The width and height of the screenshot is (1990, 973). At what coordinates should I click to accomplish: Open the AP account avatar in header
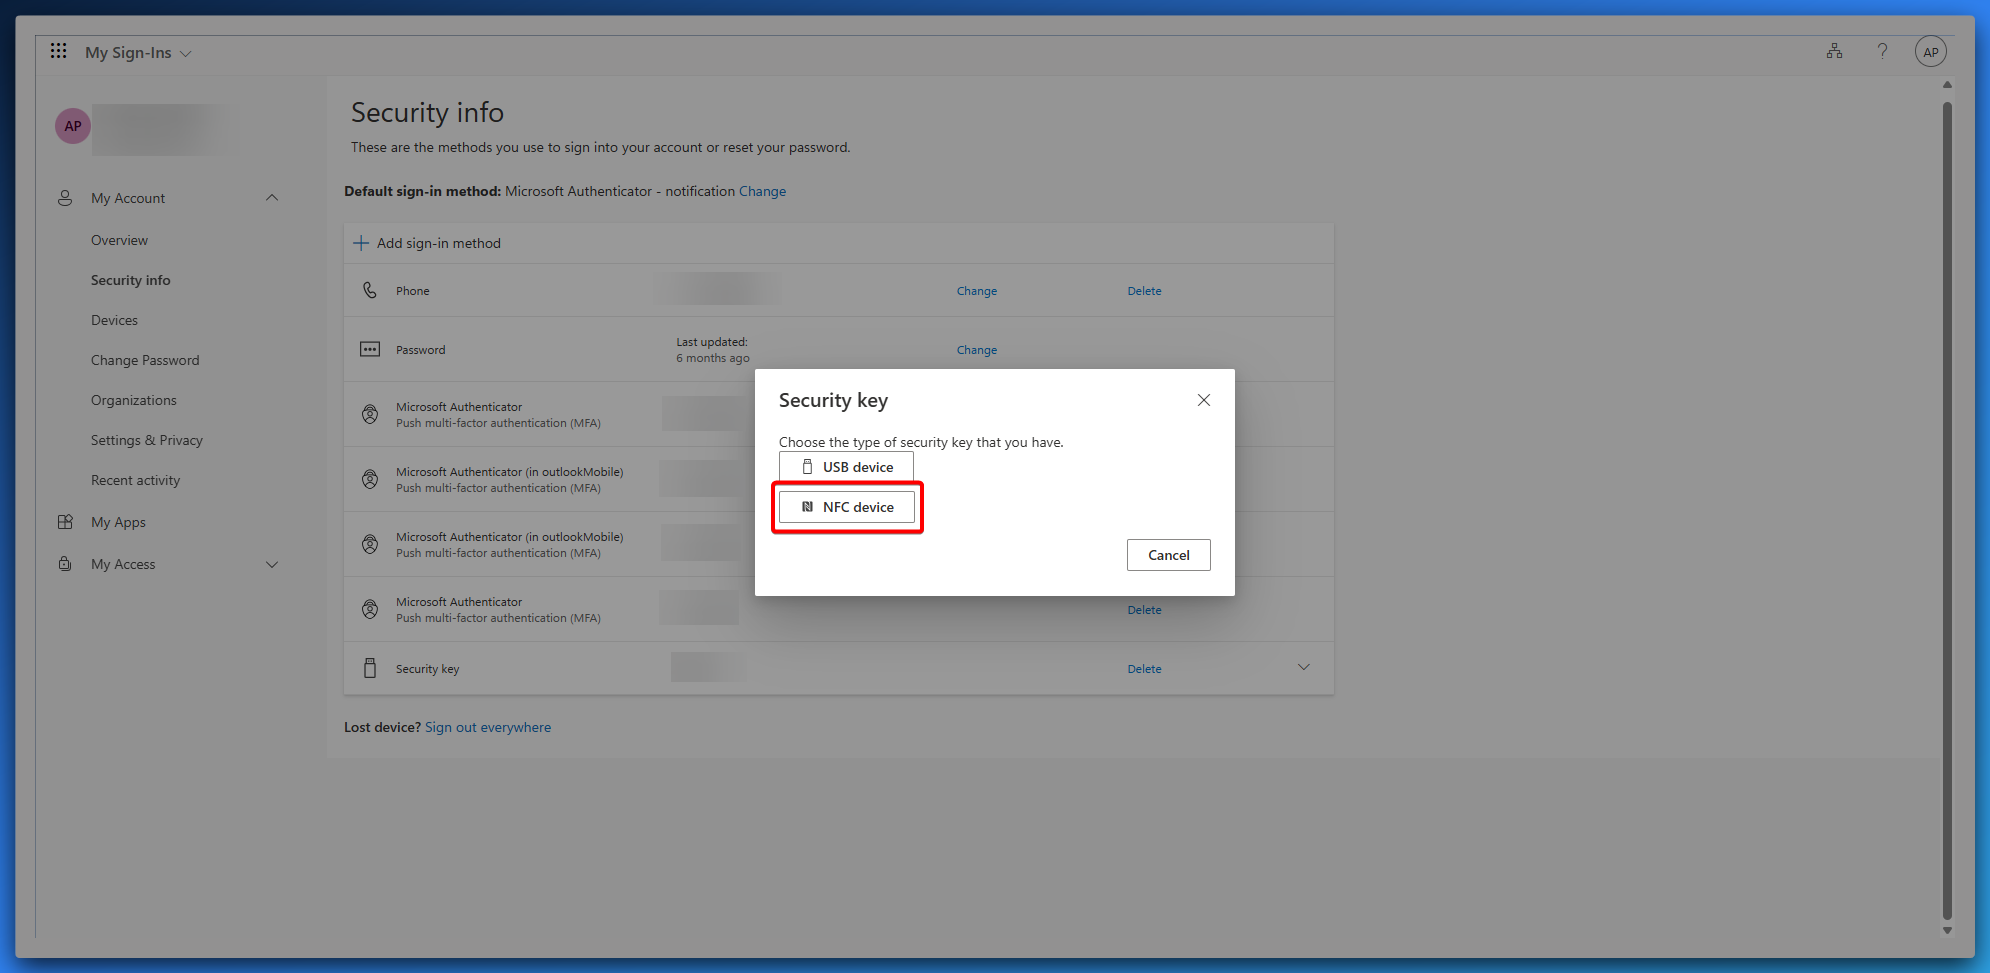click(1930, 52)
